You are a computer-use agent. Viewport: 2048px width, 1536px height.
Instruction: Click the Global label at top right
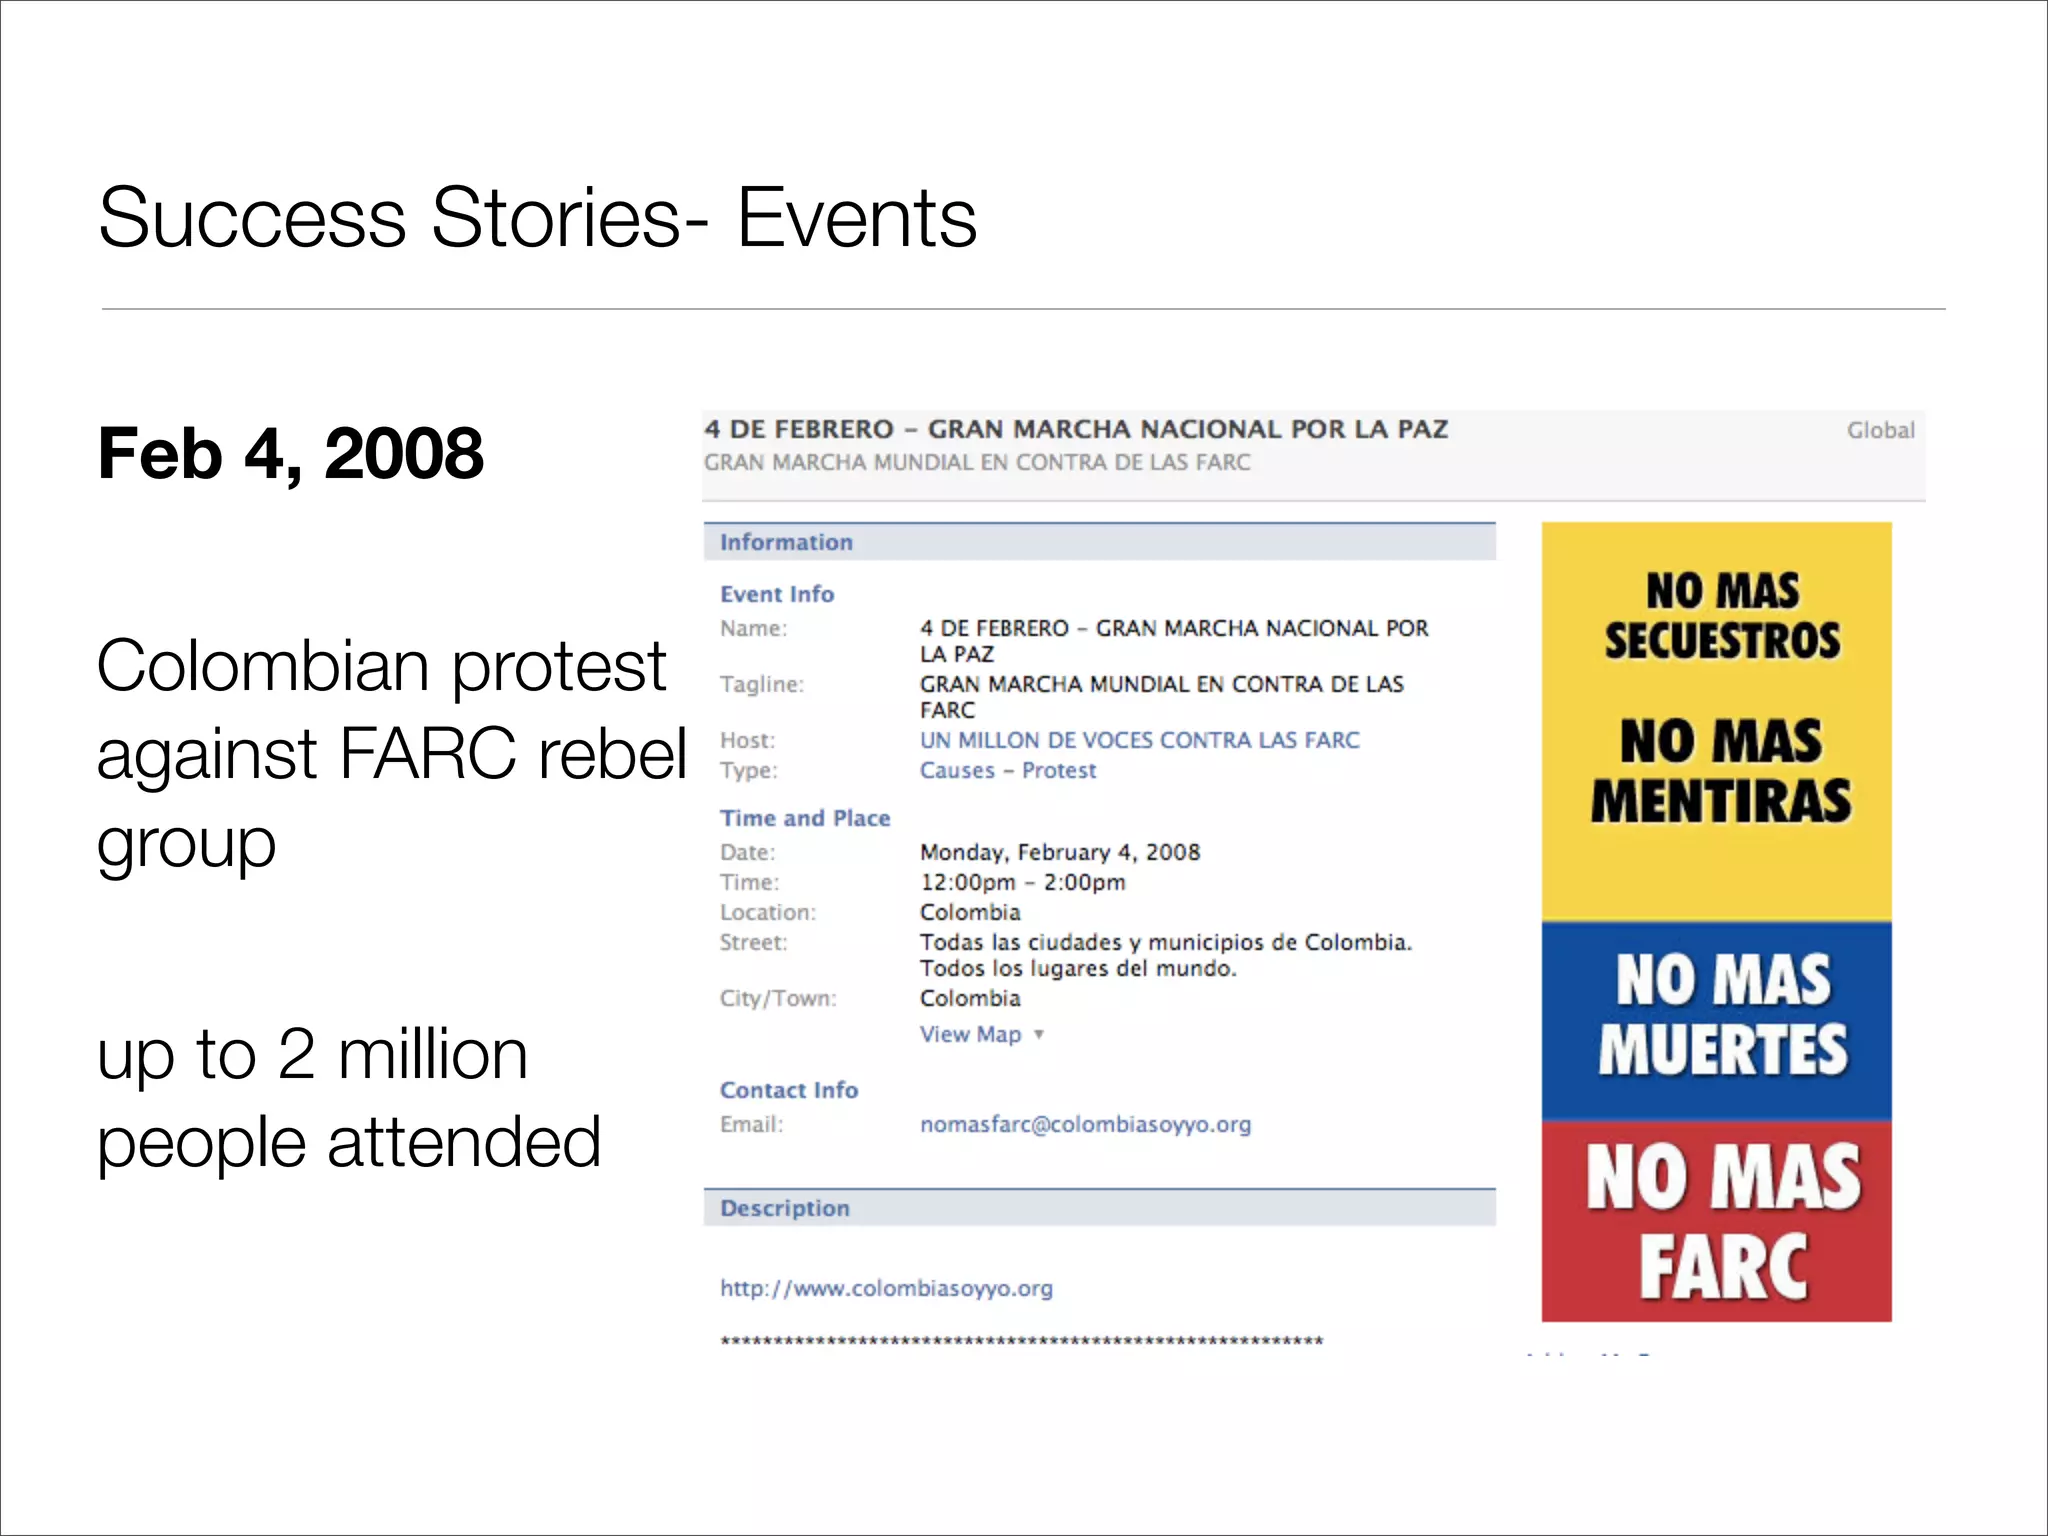point(1880,430)
